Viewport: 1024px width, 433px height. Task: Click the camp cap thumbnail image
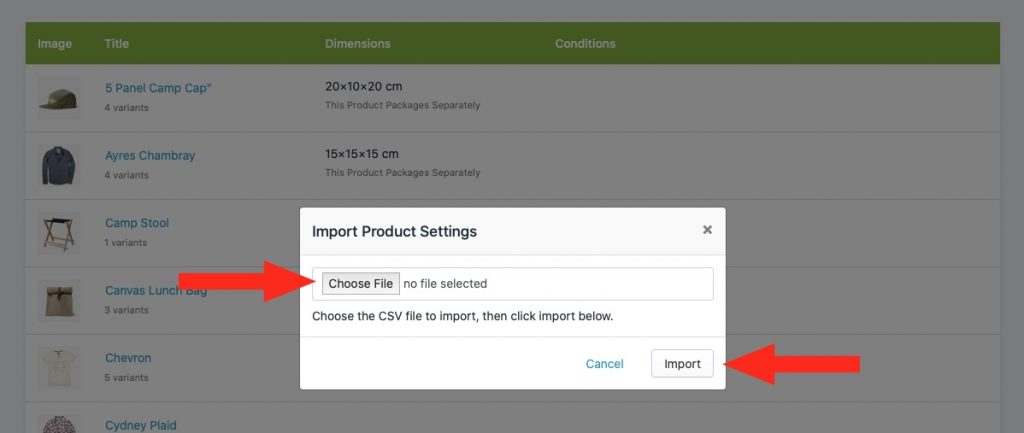58,99
